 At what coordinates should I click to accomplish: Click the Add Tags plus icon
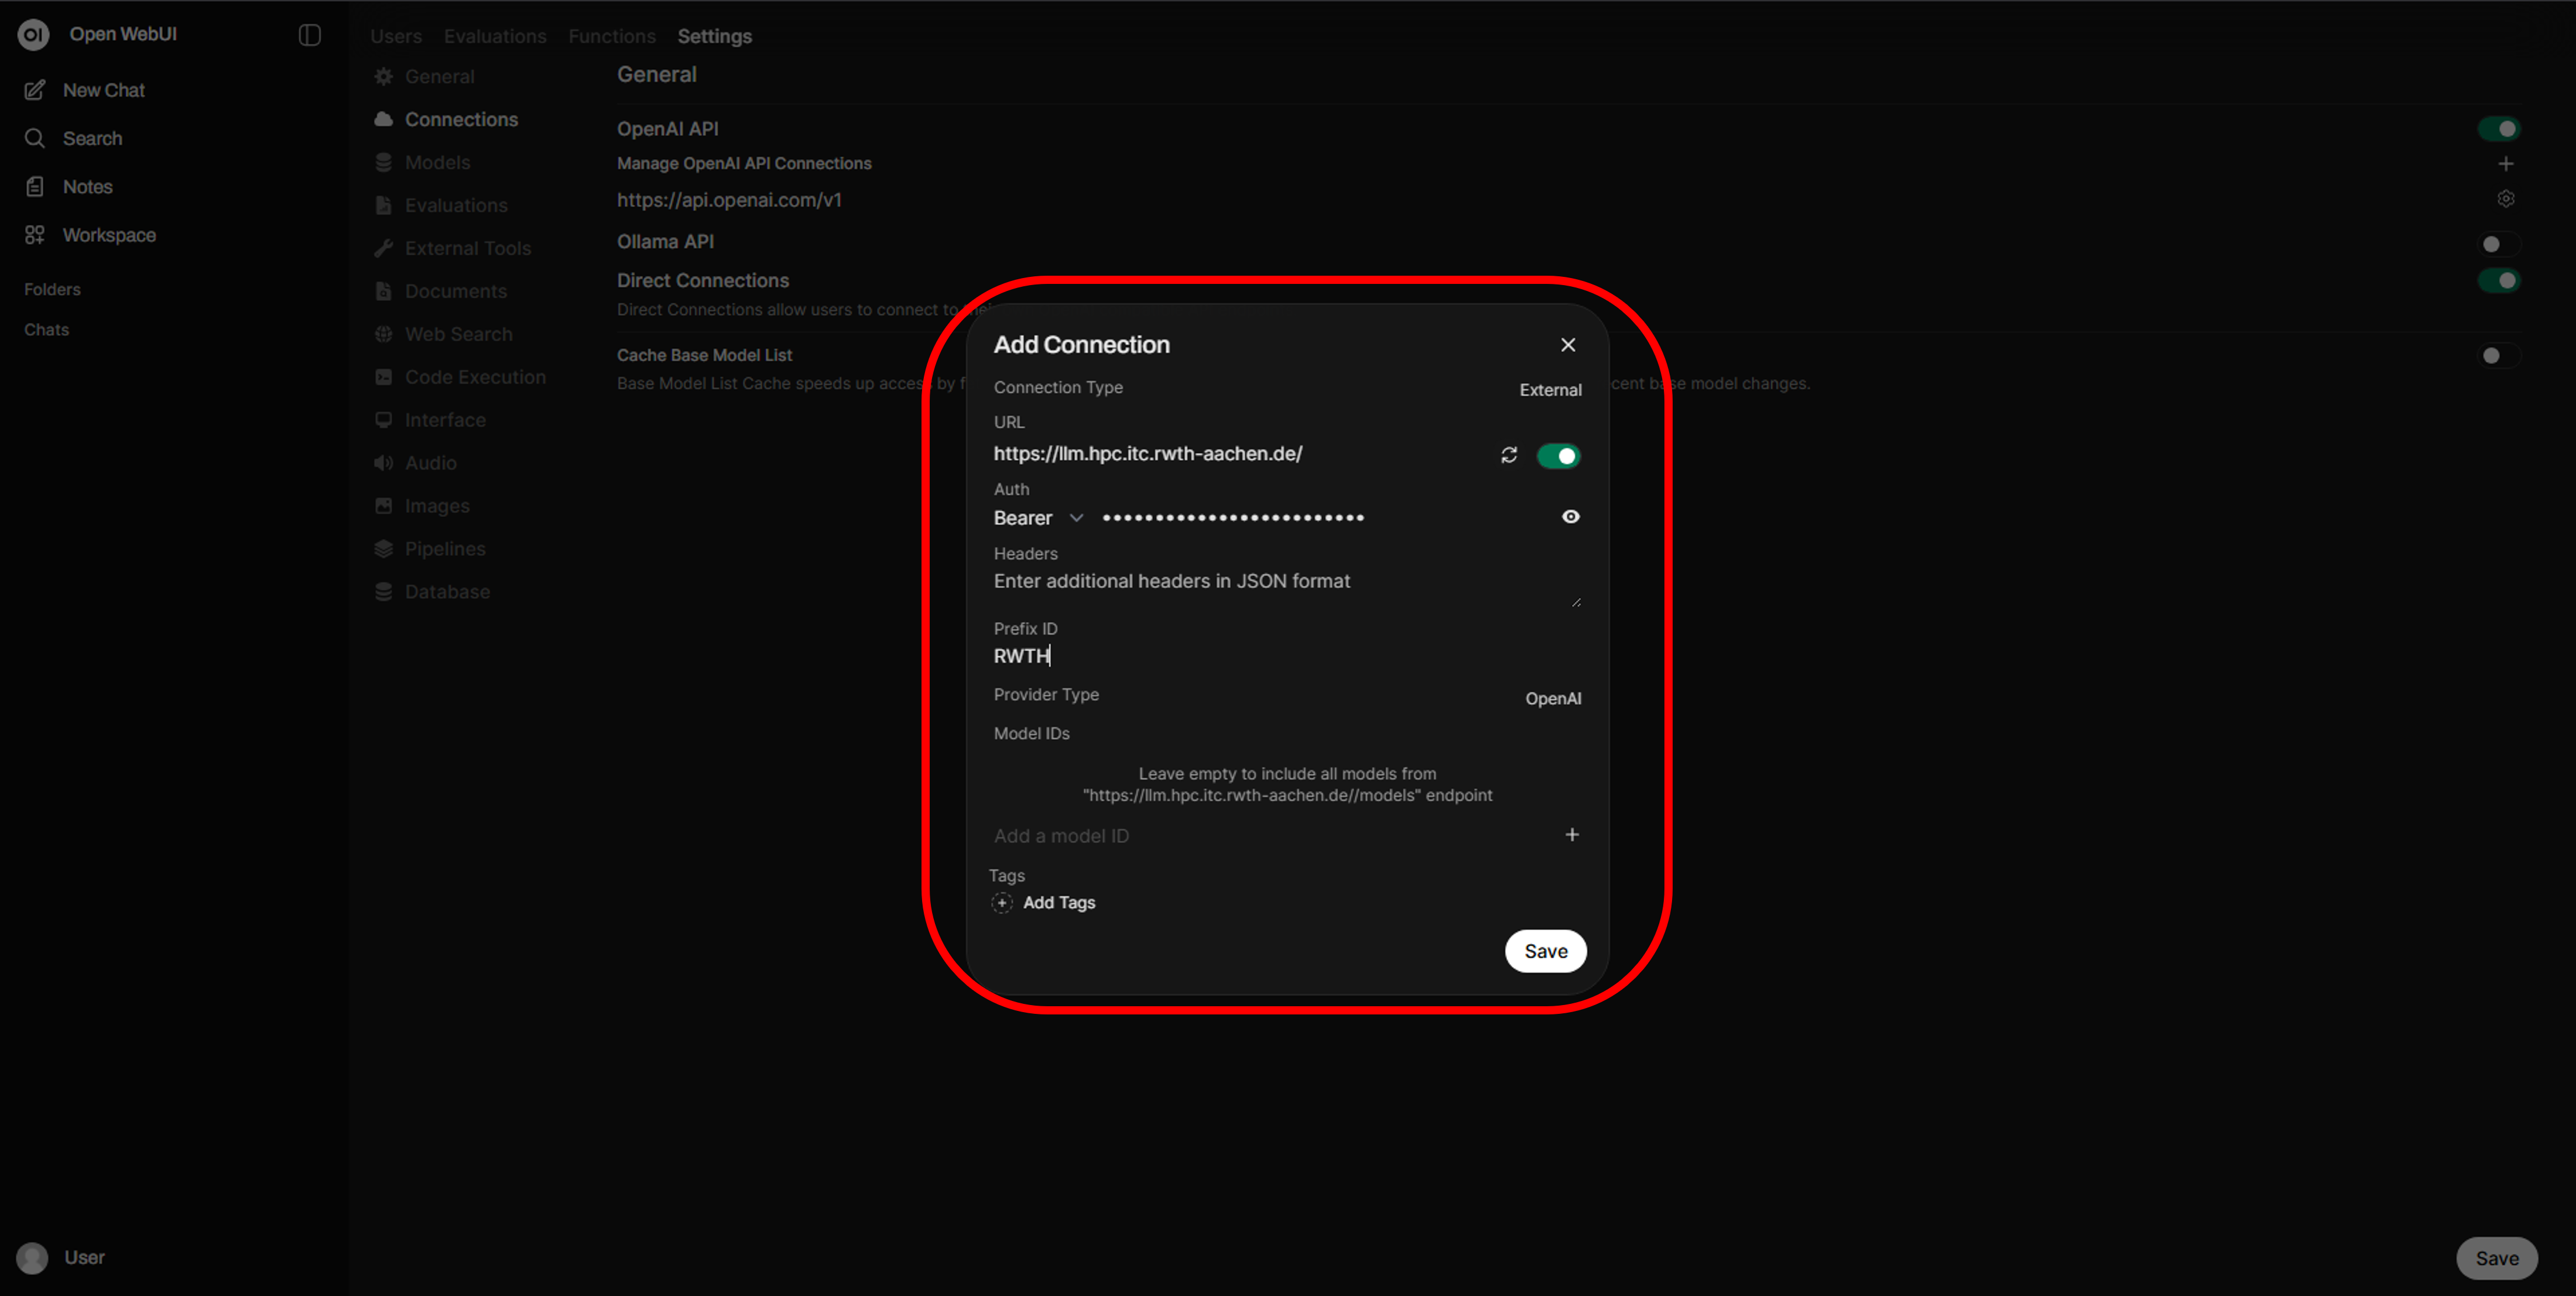1002,903
